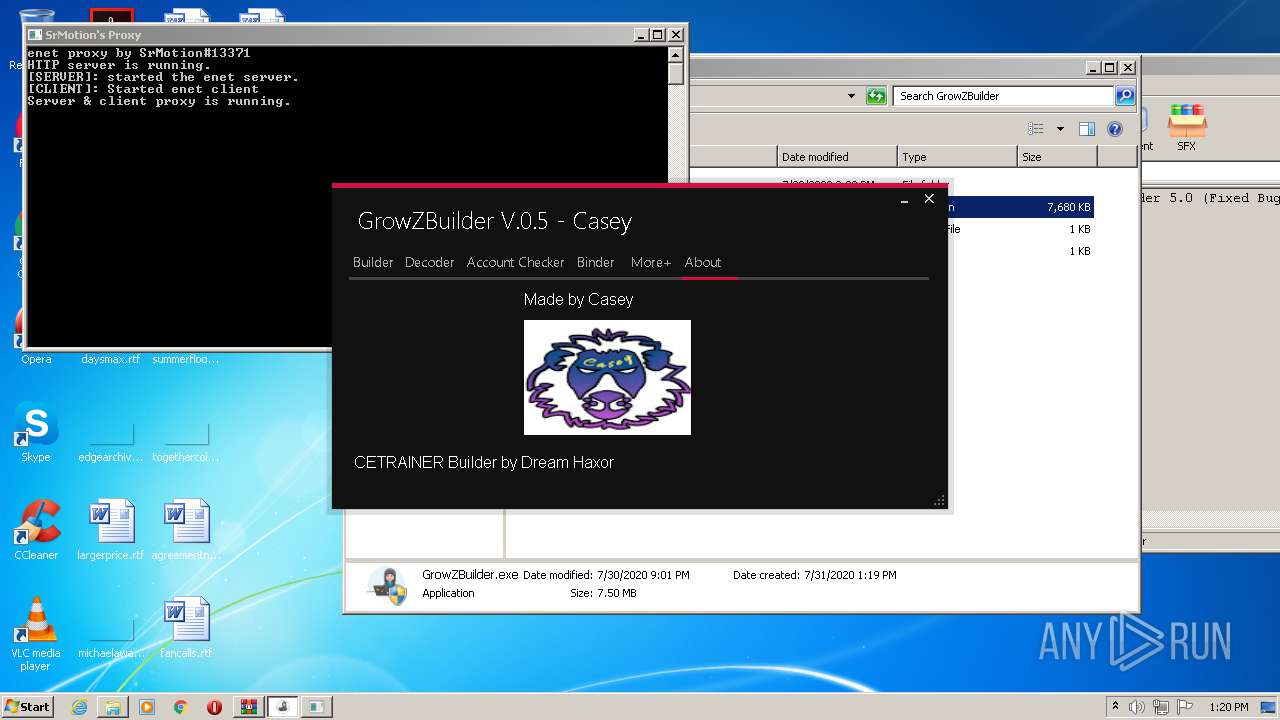Open Windows Explorer from taskbar

[x=113, y=707]
